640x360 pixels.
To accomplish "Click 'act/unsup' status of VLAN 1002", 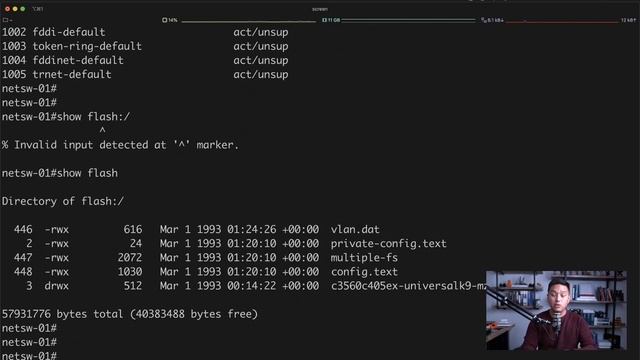I will pos(261,32).
